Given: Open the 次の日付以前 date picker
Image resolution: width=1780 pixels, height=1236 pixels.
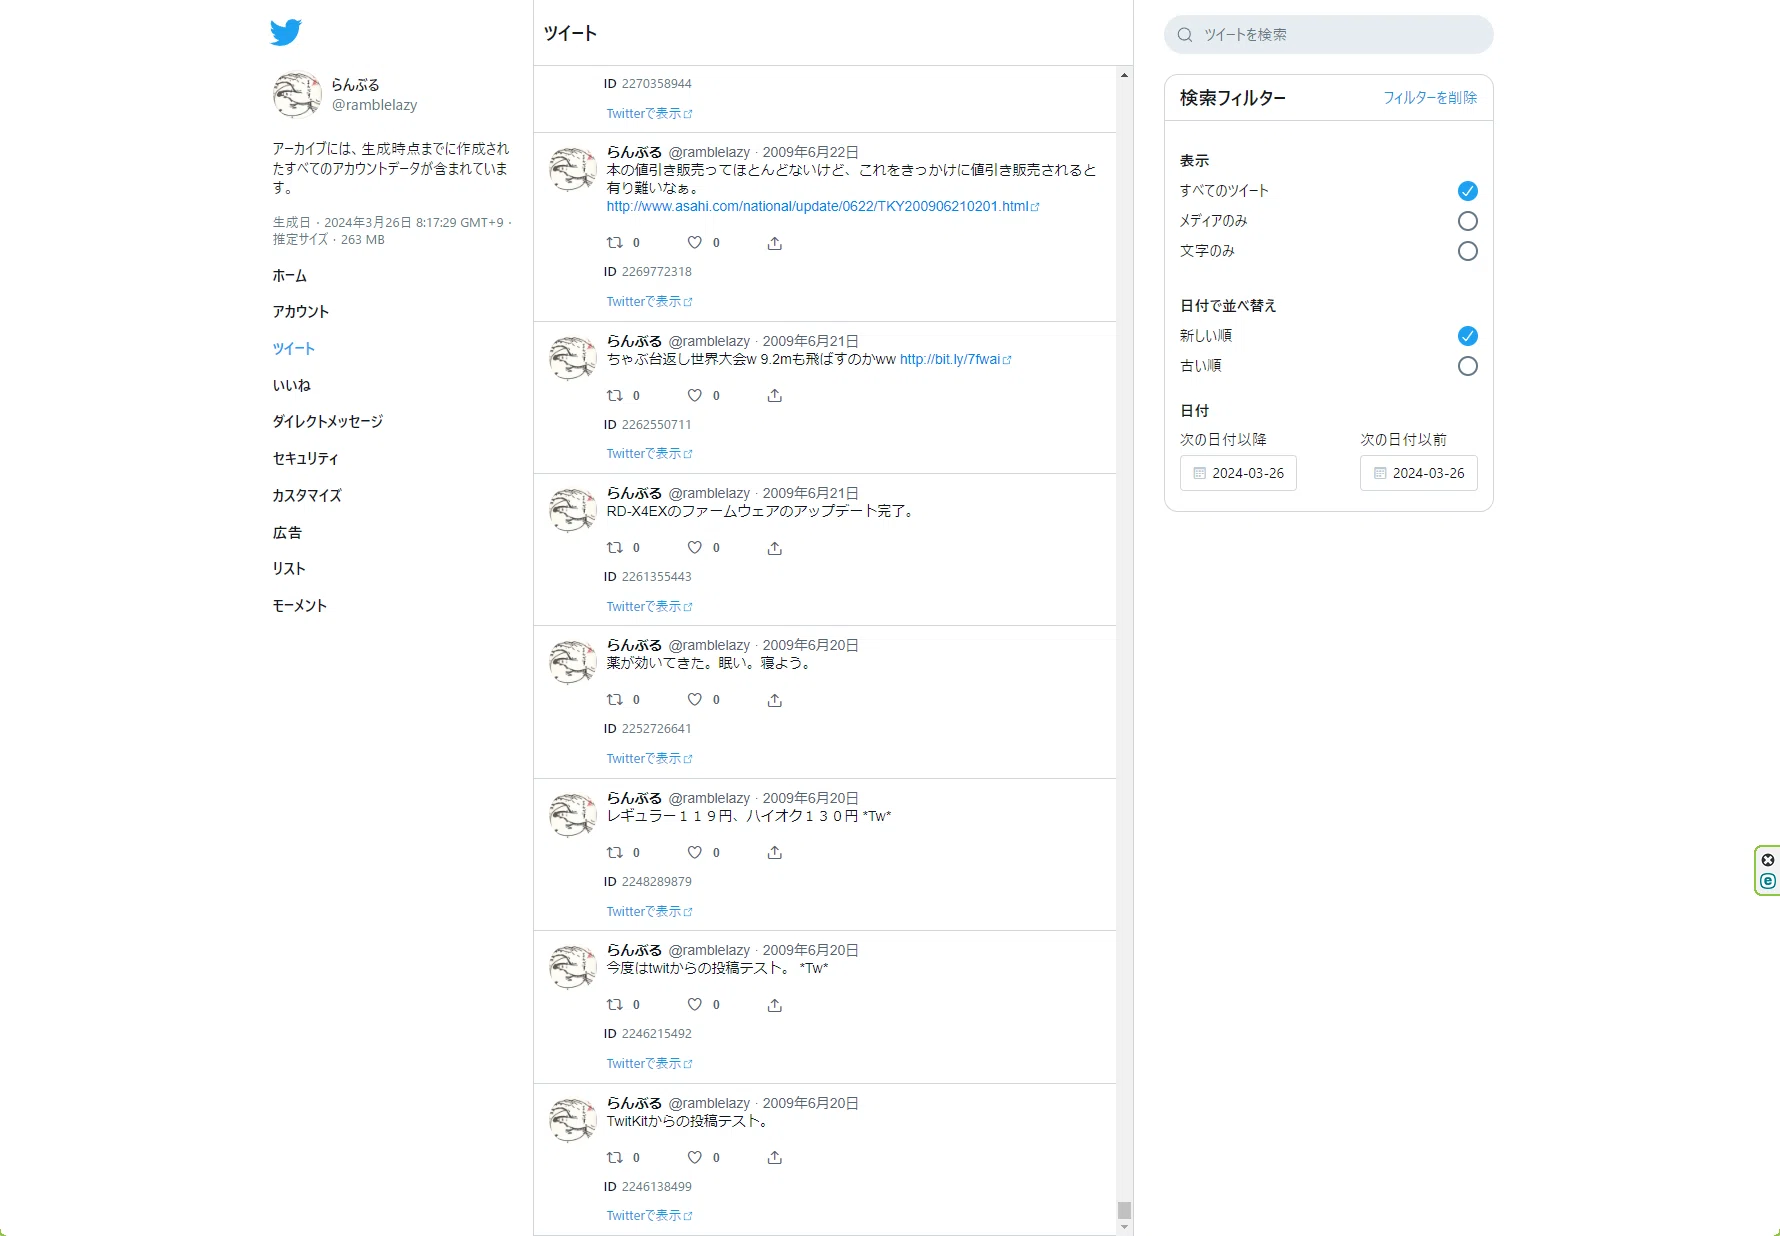Looking at the screenshot, I should [1418, 473].
